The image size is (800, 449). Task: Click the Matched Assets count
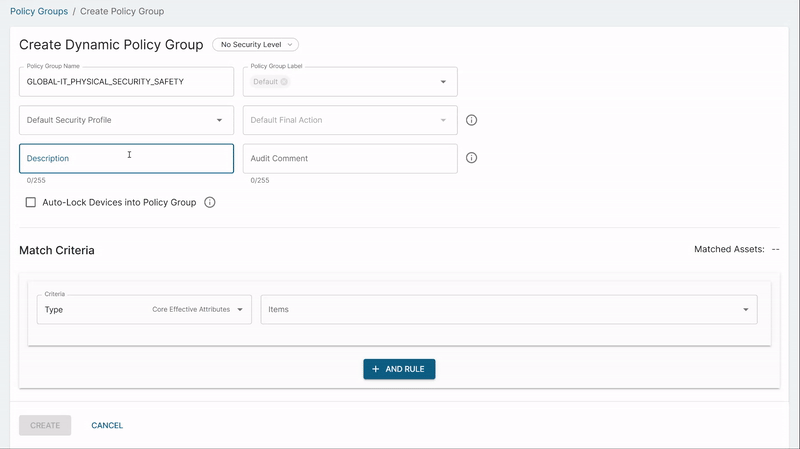(775, 249)
